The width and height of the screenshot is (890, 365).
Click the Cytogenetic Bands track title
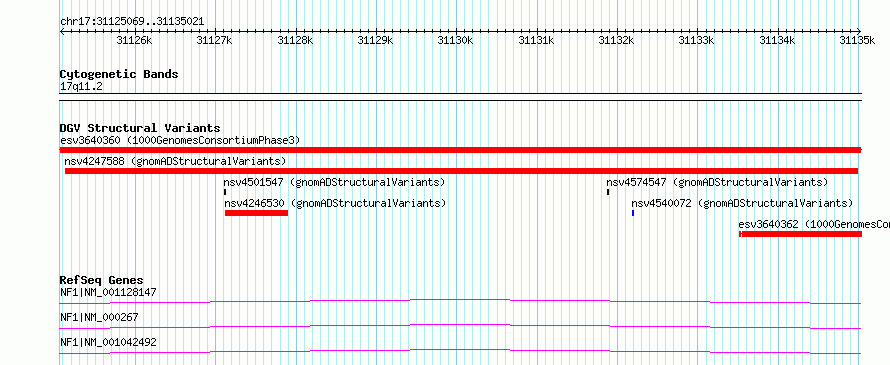coord(119,74)
